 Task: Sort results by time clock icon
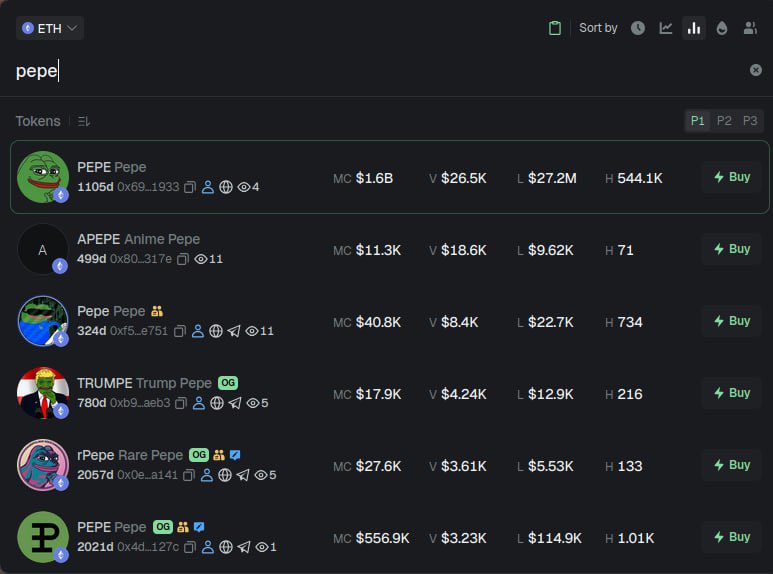tap(638, 28)
